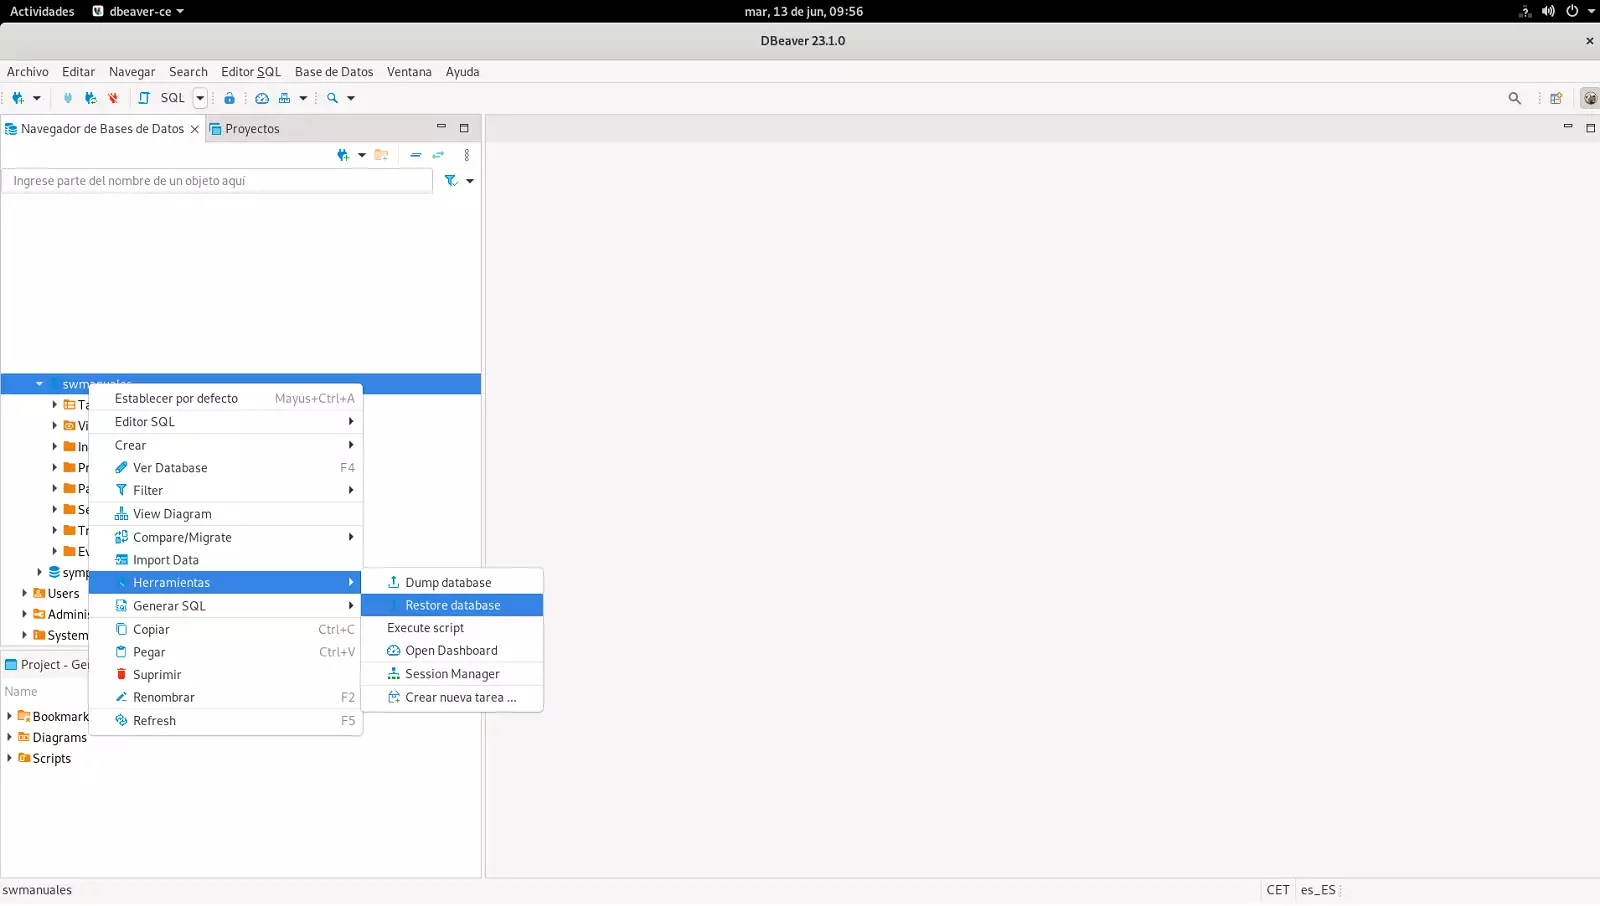Collapse the swmanuales database node
The height and width of the screenshot is (906, 1600).
[39, 384]
